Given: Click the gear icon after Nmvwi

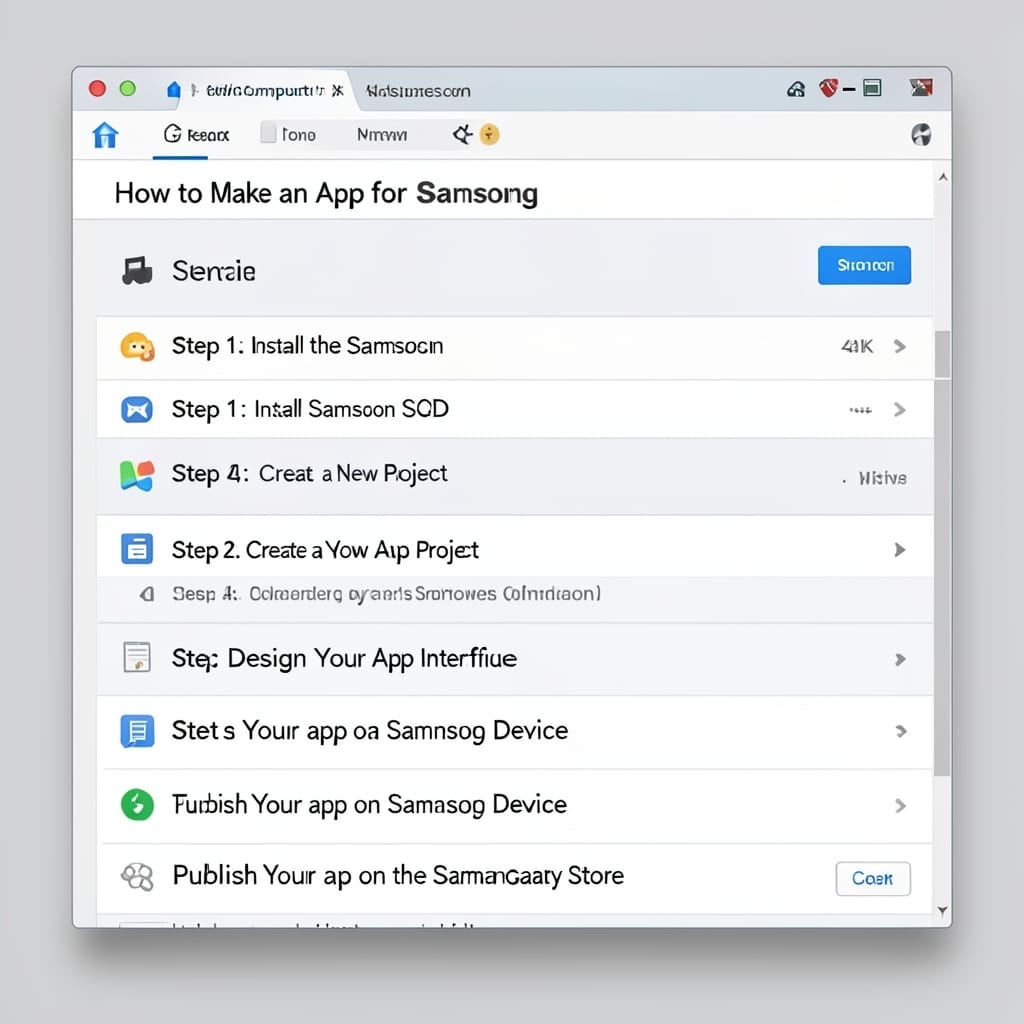Looking at the screenshot, I should (462, 135).
